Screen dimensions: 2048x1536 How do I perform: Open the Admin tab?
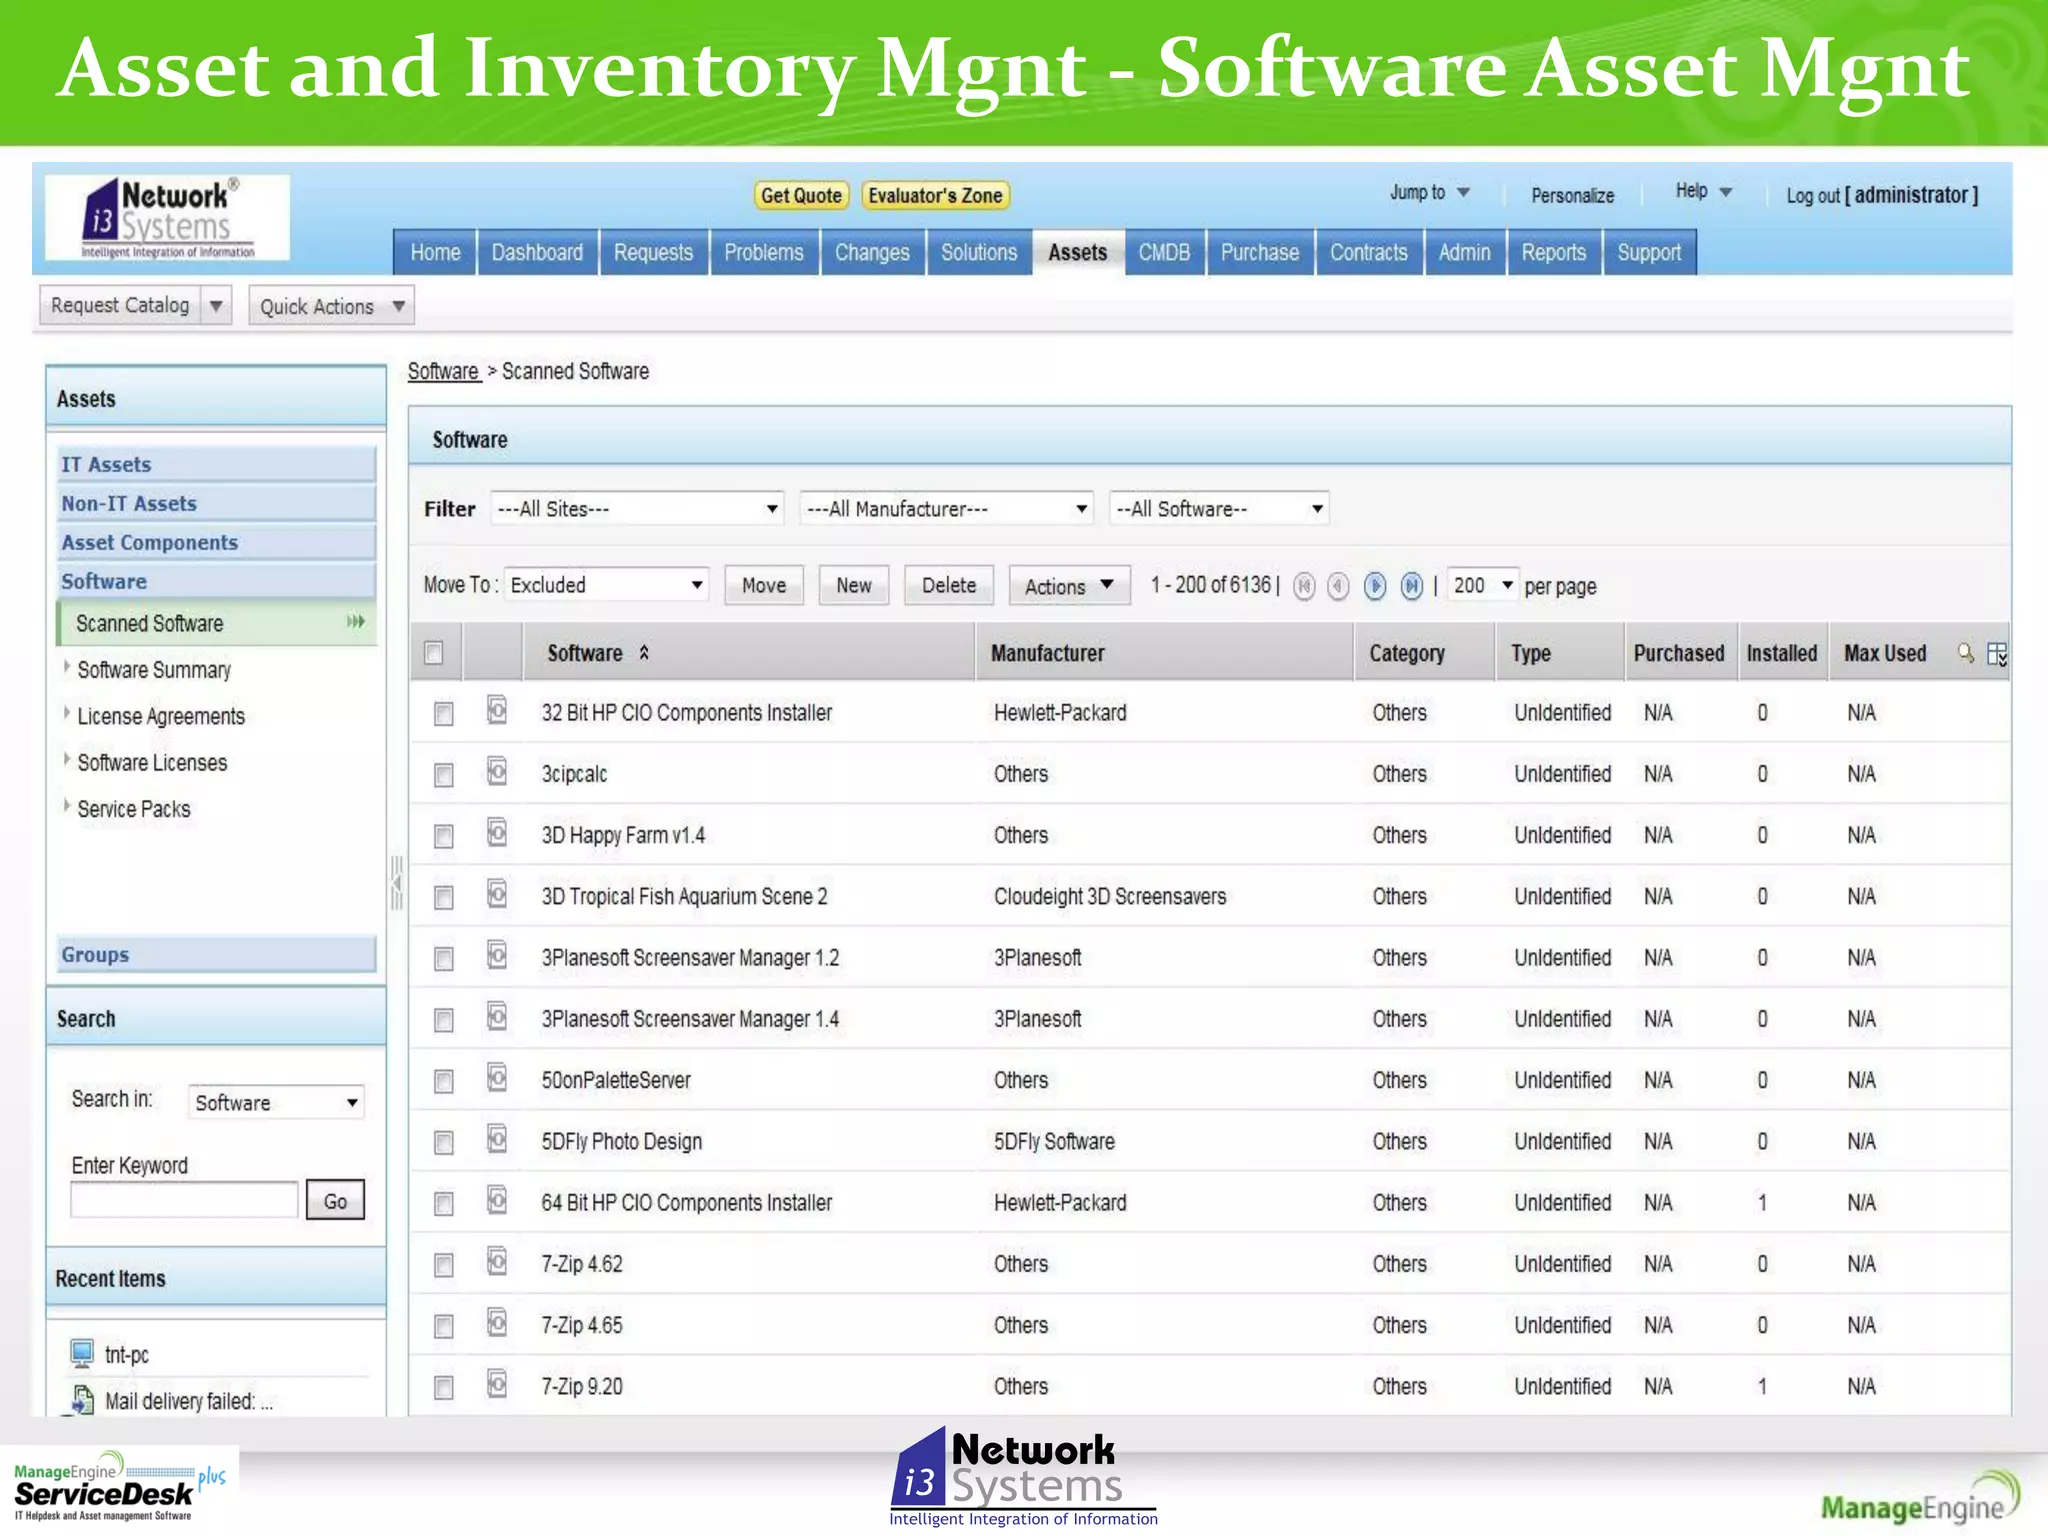coord(1464,252)
